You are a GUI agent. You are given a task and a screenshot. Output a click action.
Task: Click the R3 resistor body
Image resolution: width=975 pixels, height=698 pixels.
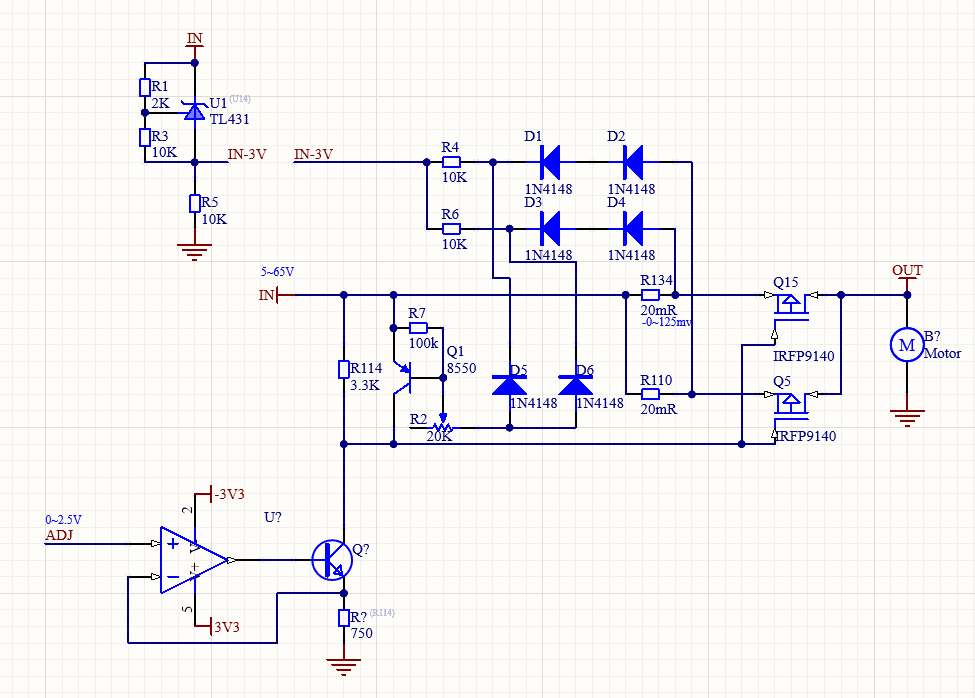click(x=145, y=137)
